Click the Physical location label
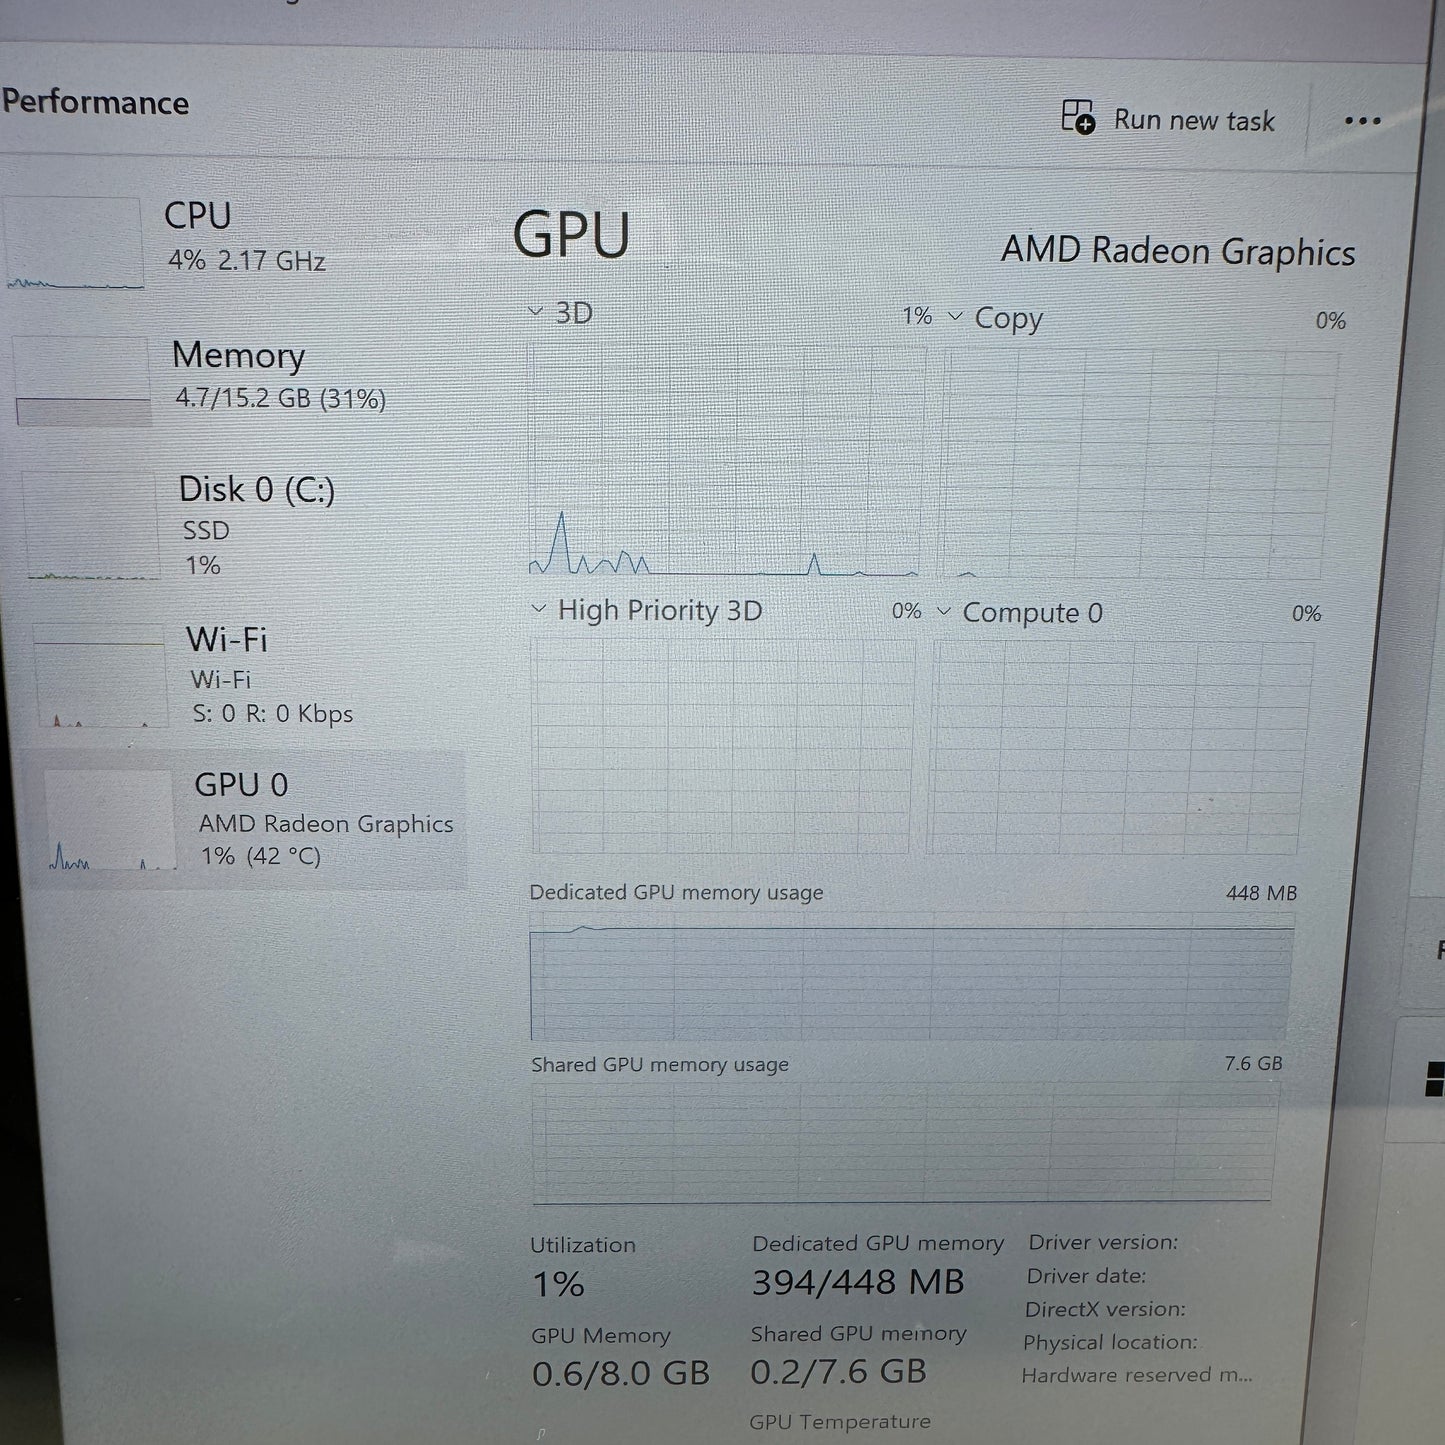The image size is (1445, 1445). (x=1110, y=1342)
